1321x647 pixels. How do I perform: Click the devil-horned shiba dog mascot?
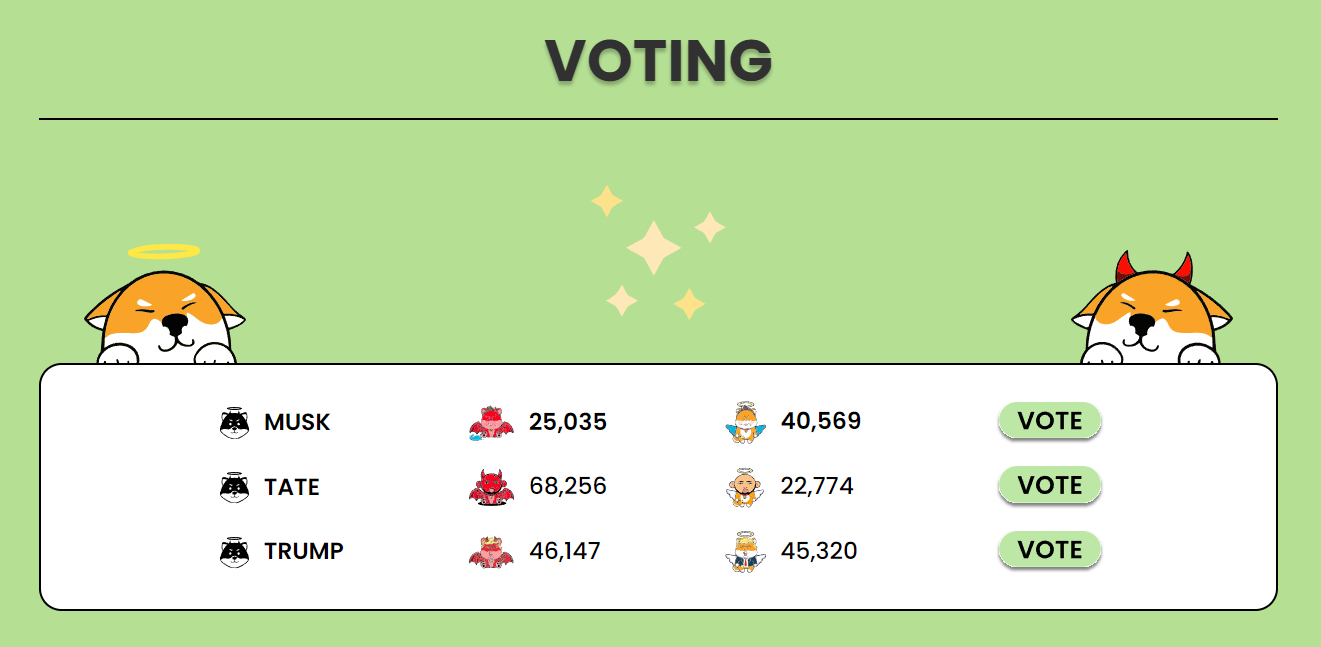1152,309
